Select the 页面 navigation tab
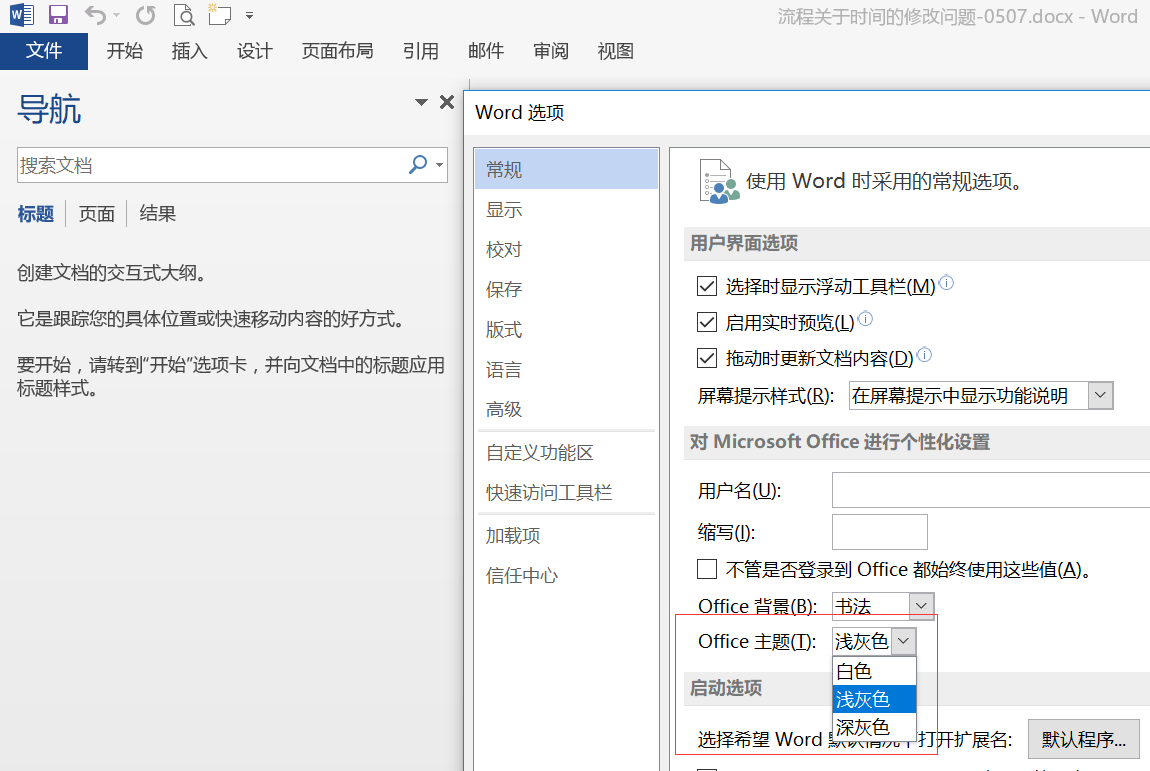The image size is (1150, 771). pos(97,214)
